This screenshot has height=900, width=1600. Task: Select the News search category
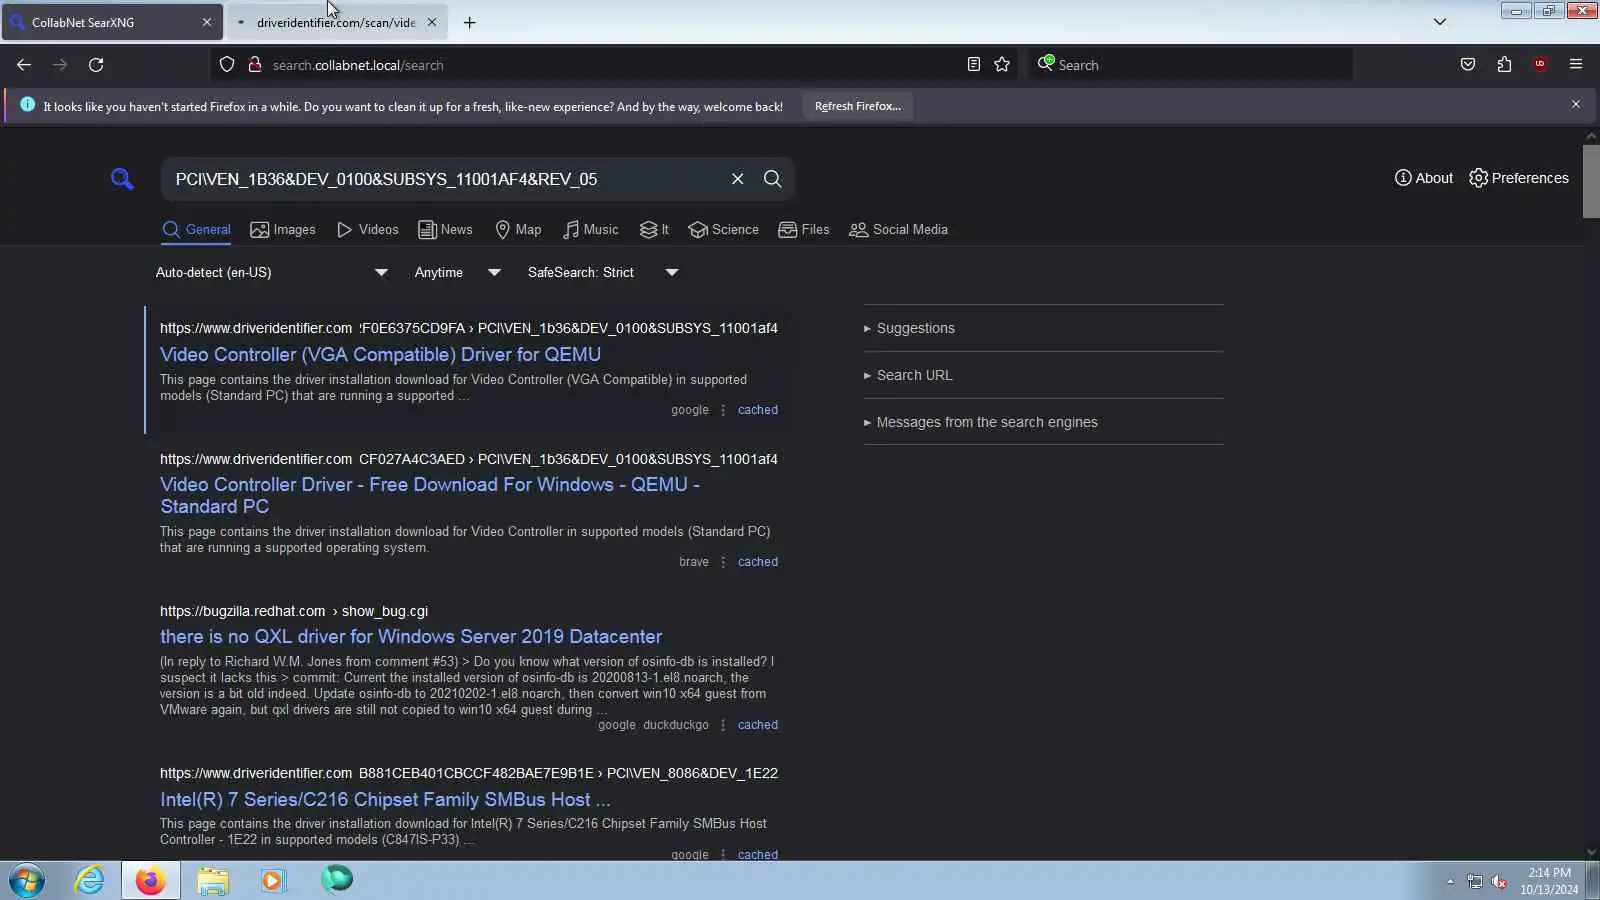(445, 230)
